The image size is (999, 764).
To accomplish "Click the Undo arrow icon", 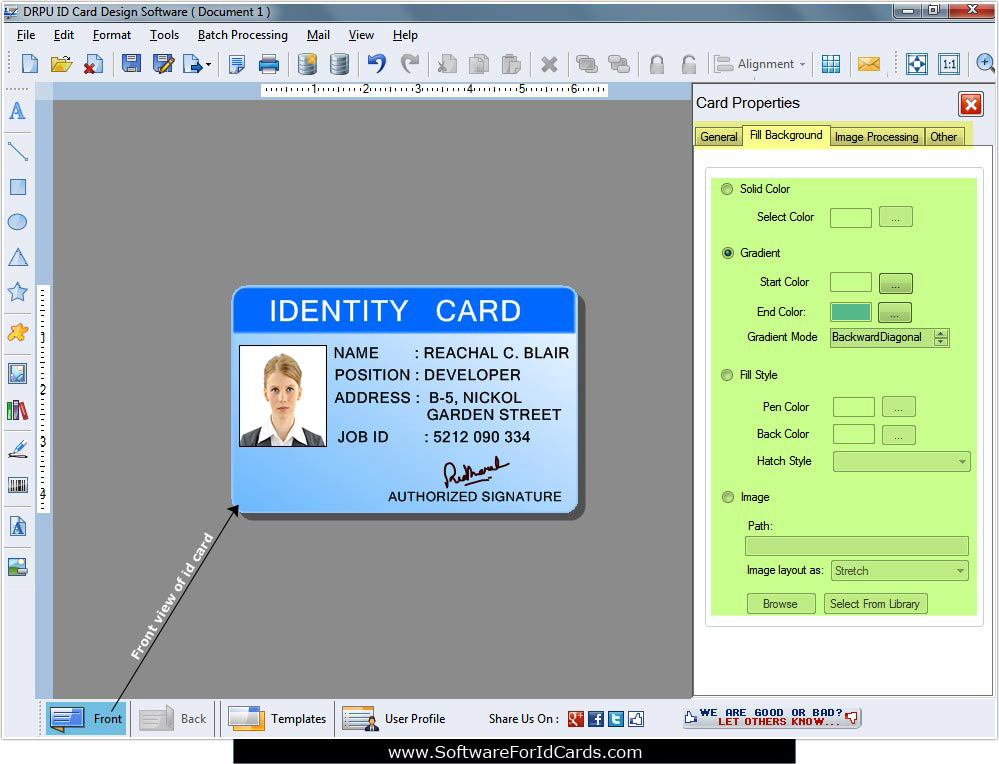I will tap(377, 64).
